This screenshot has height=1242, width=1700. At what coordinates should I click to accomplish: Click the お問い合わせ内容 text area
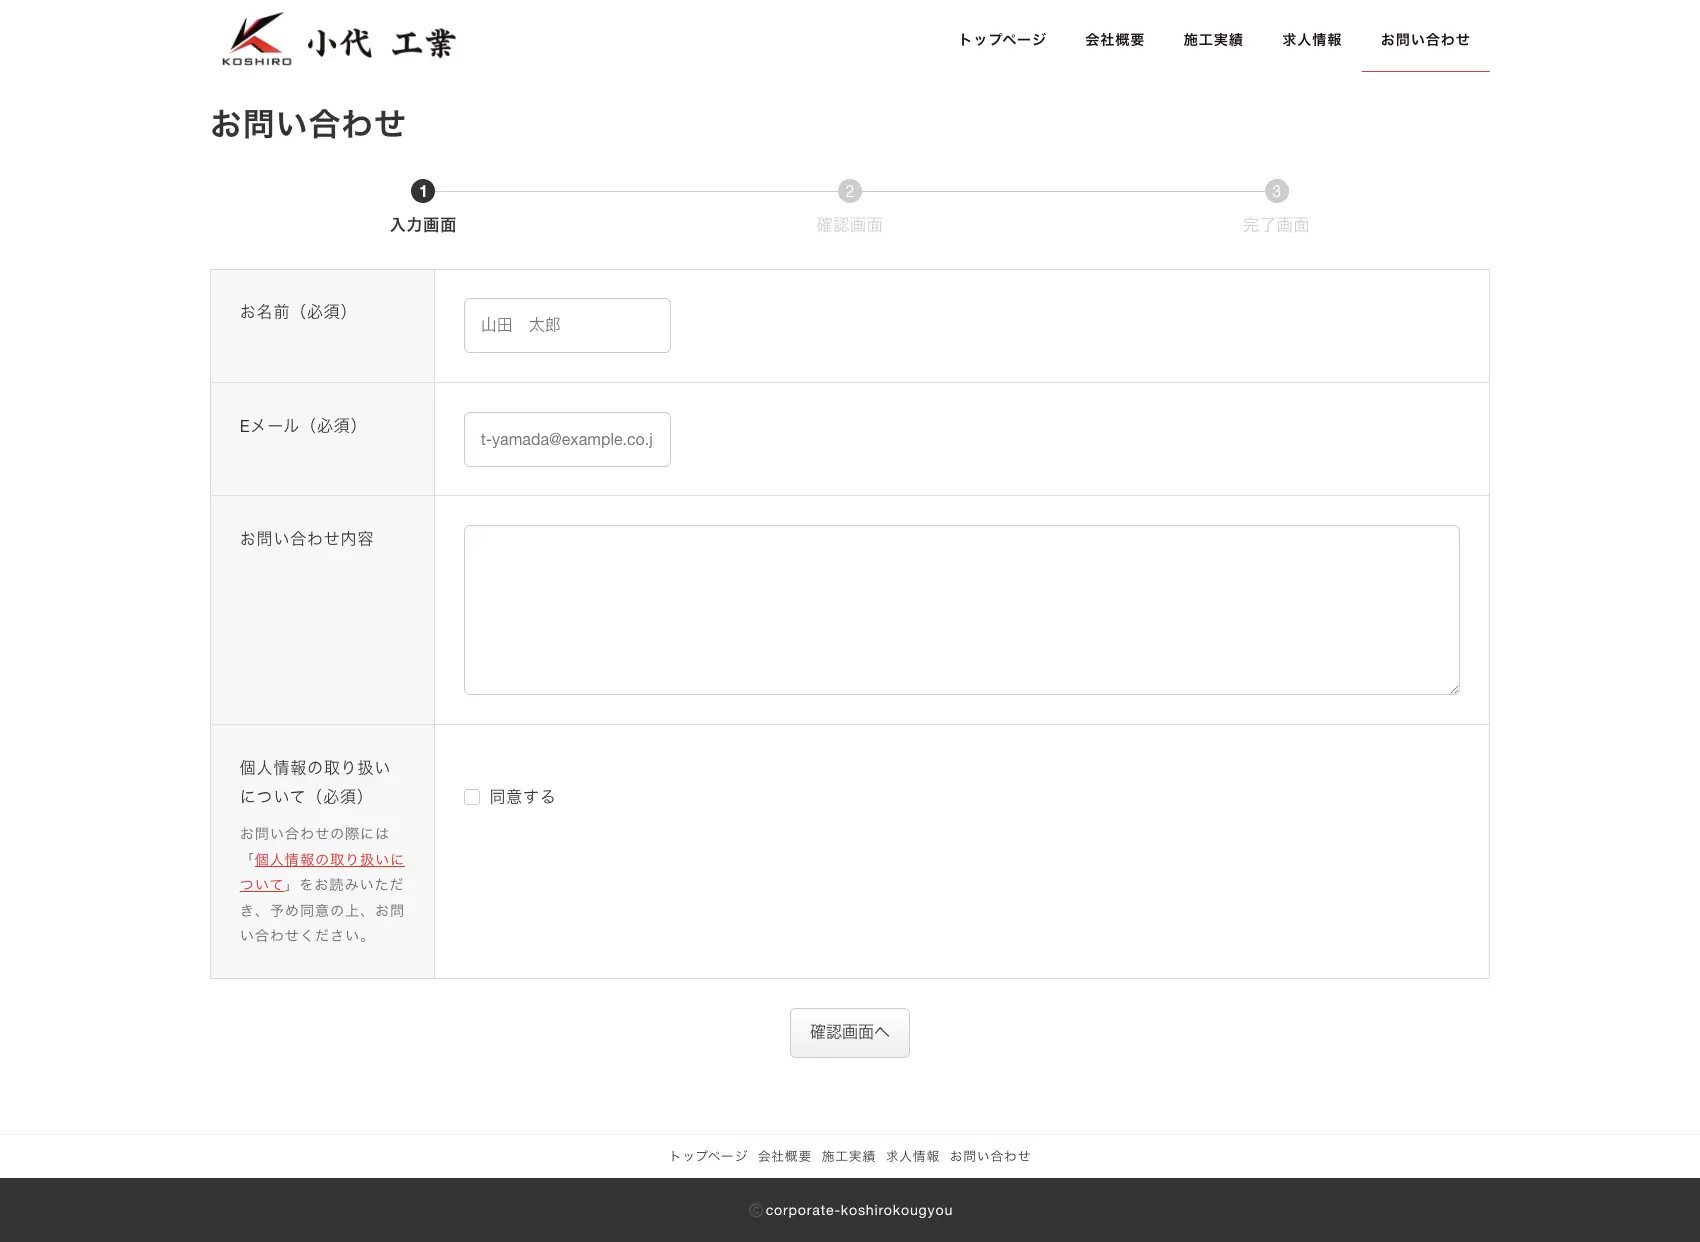point(961,609)
